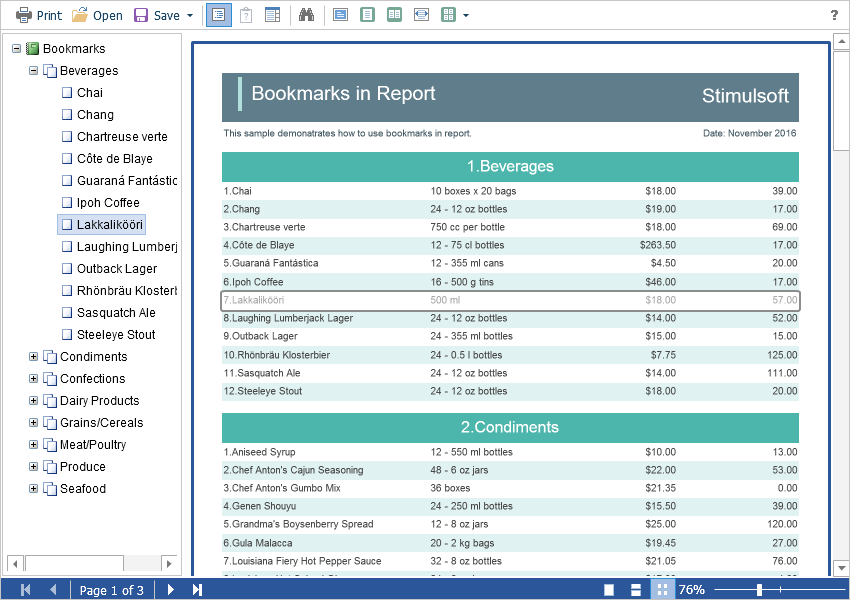Toggle the Parameters panel icon
850x600 pixels.
[x=246, y=15]
